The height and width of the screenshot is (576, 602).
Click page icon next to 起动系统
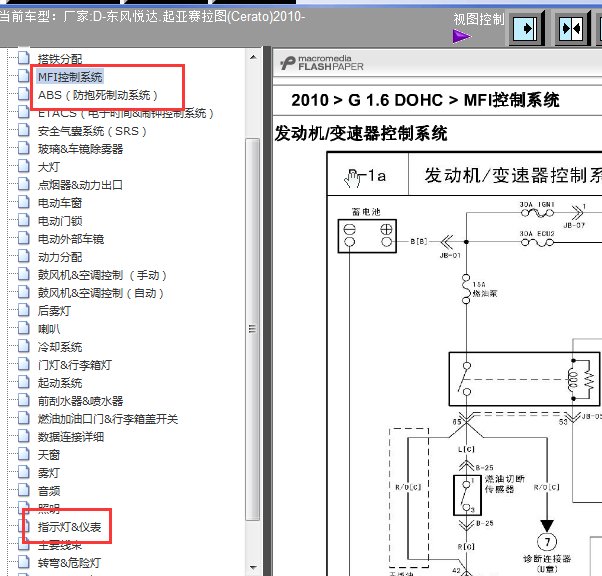[x=24, y=382]
